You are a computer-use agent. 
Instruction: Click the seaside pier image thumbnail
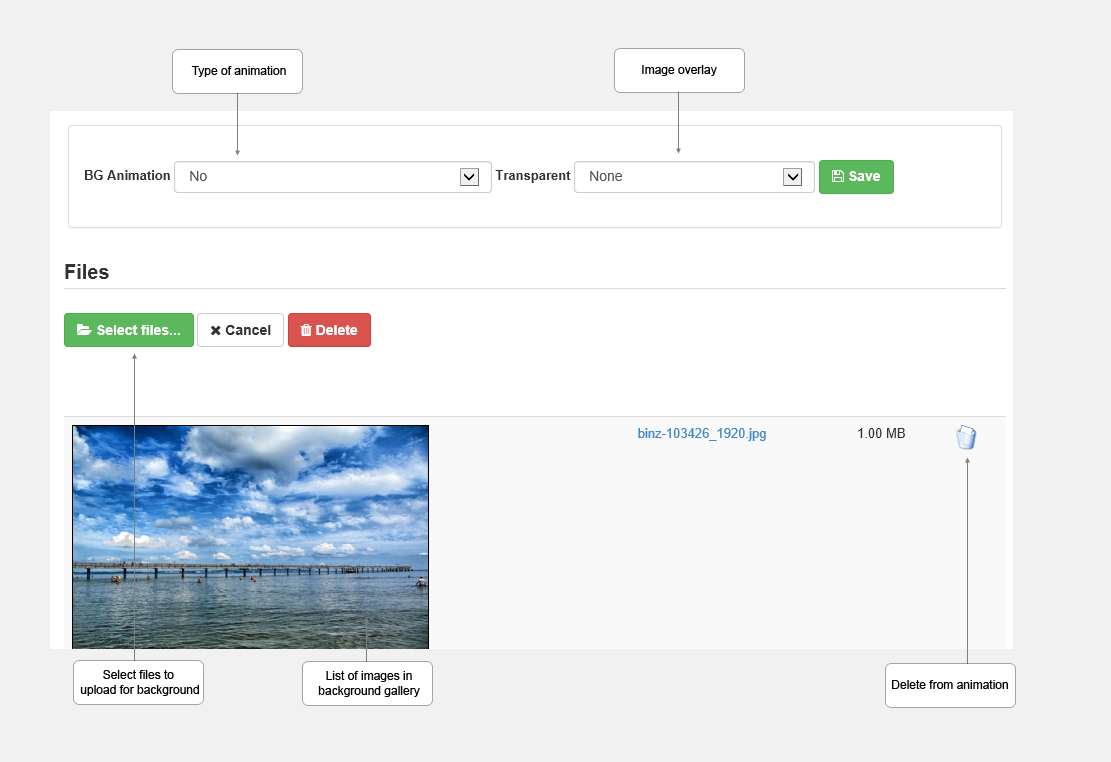pyautogui.click(x=251, y=537)
